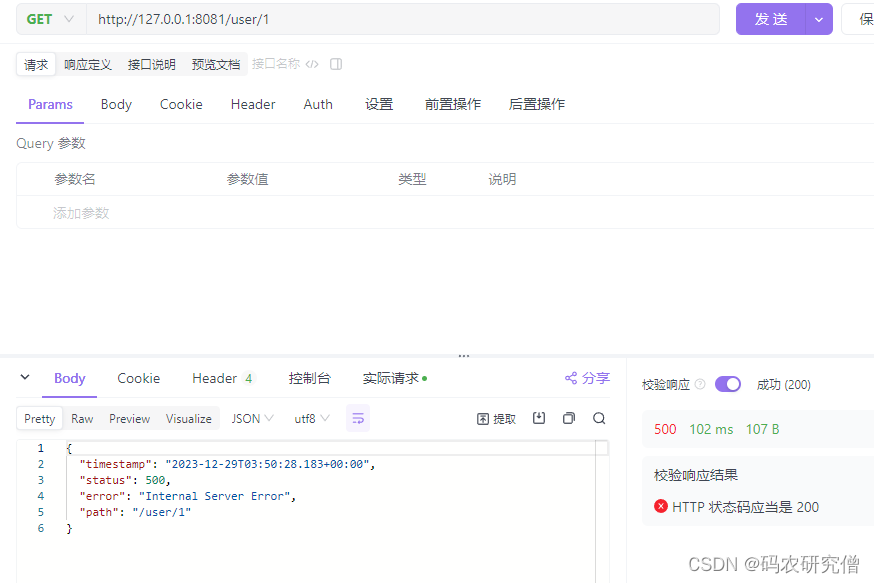The width and height of the screenshot is (874, 583).
Task: Open the JSON format dropdown in response toolbar
Action: pos(252,419)
